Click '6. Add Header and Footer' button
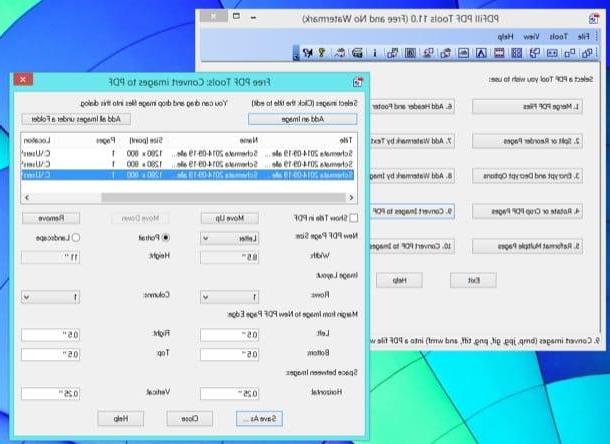The width and height of the screenshot is (610, 444). coord(412,106)
